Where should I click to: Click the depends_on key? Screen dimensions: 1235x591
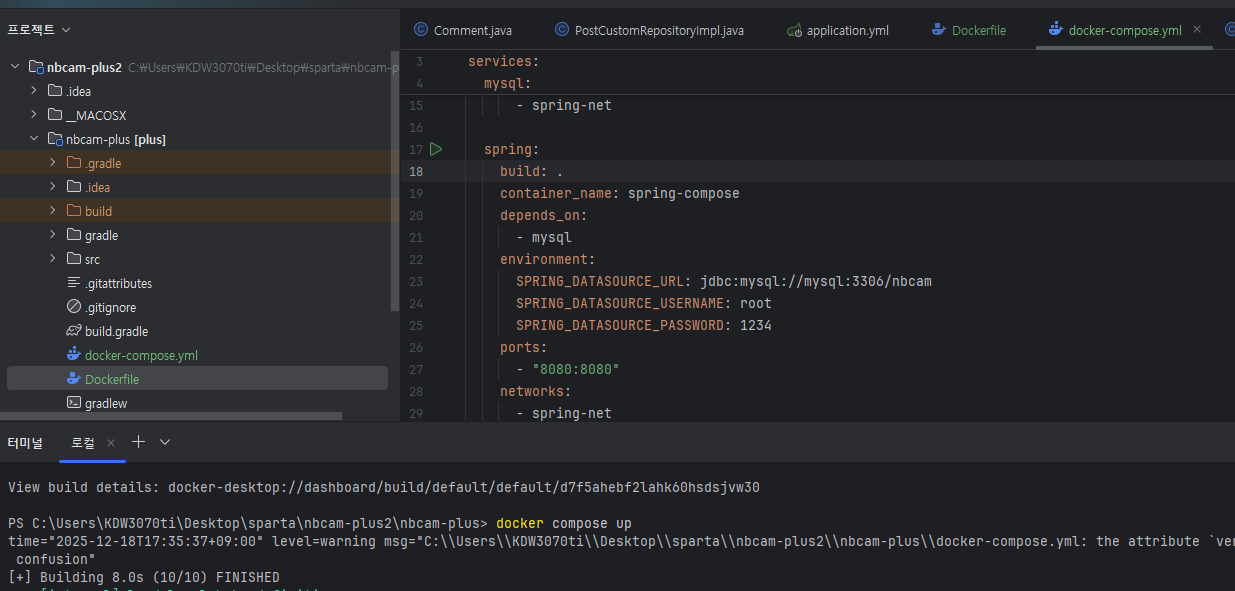(540, 215)
